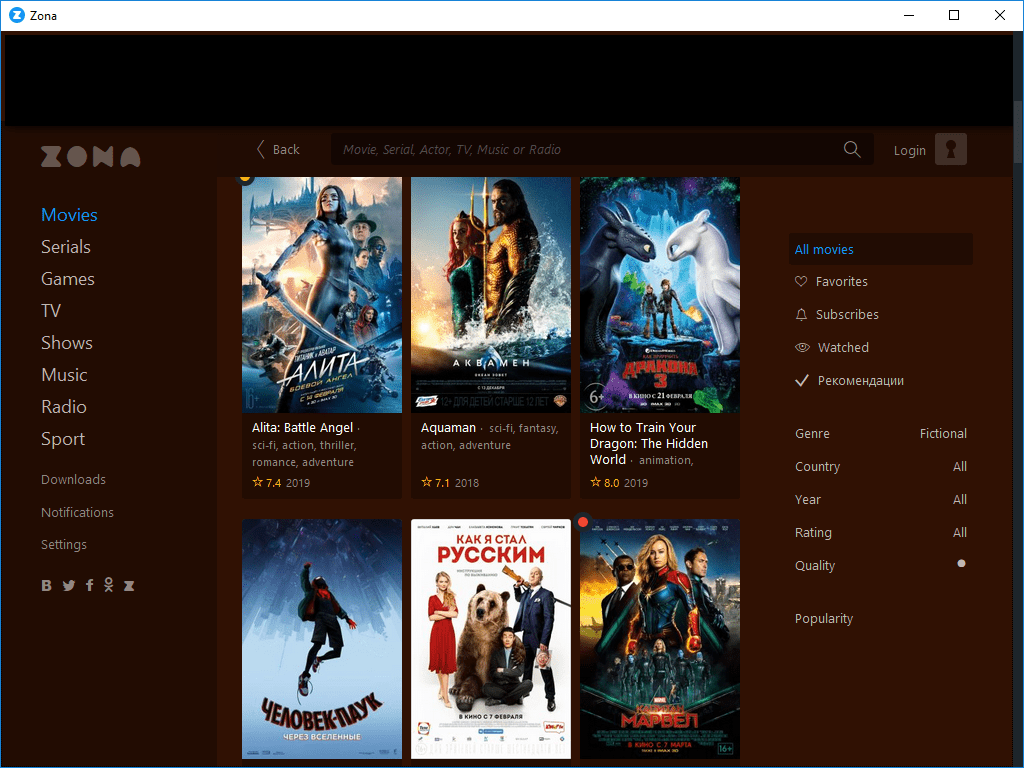Screen dimensions: 1024x768
Task: Toggle the Quality filter dot
Action: (x=961, y=564)
